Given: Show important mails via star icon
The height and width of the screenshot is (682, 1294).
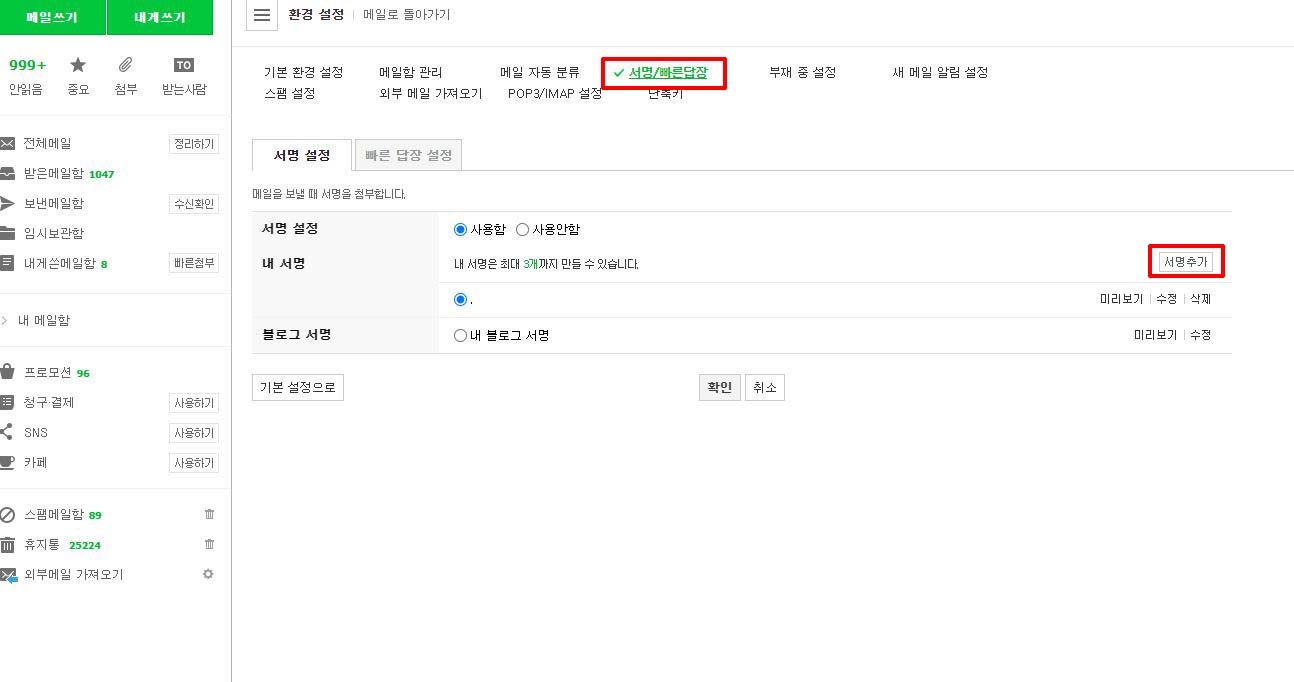Looking at the screenshot, I should 78,65.
